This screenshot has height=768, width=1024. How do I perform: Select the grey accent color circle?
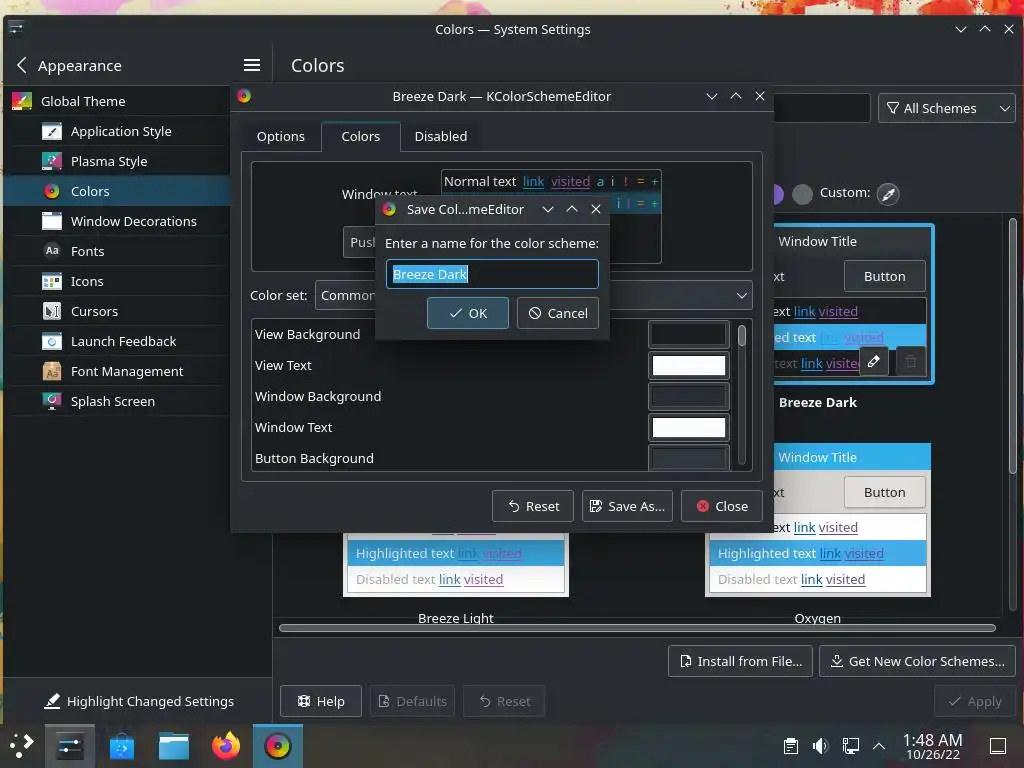[x=802, y=194]
